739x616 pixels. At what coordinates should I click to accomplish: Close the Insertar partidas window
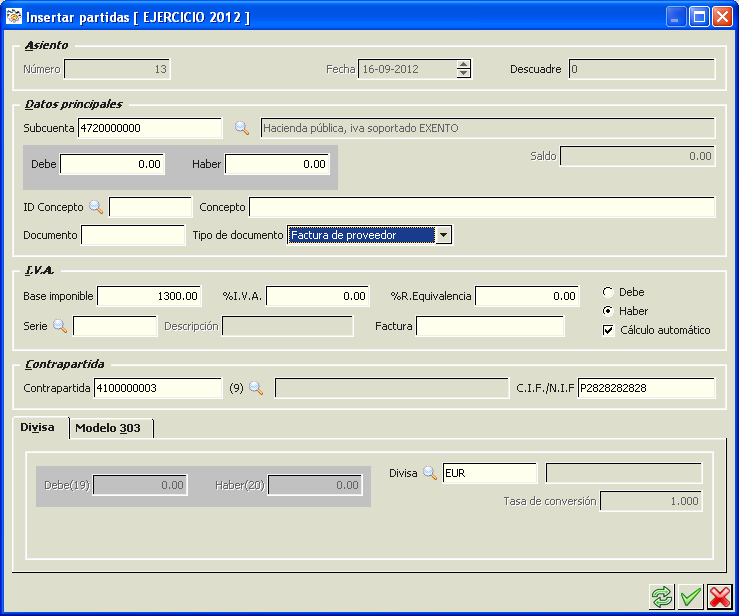722,17
